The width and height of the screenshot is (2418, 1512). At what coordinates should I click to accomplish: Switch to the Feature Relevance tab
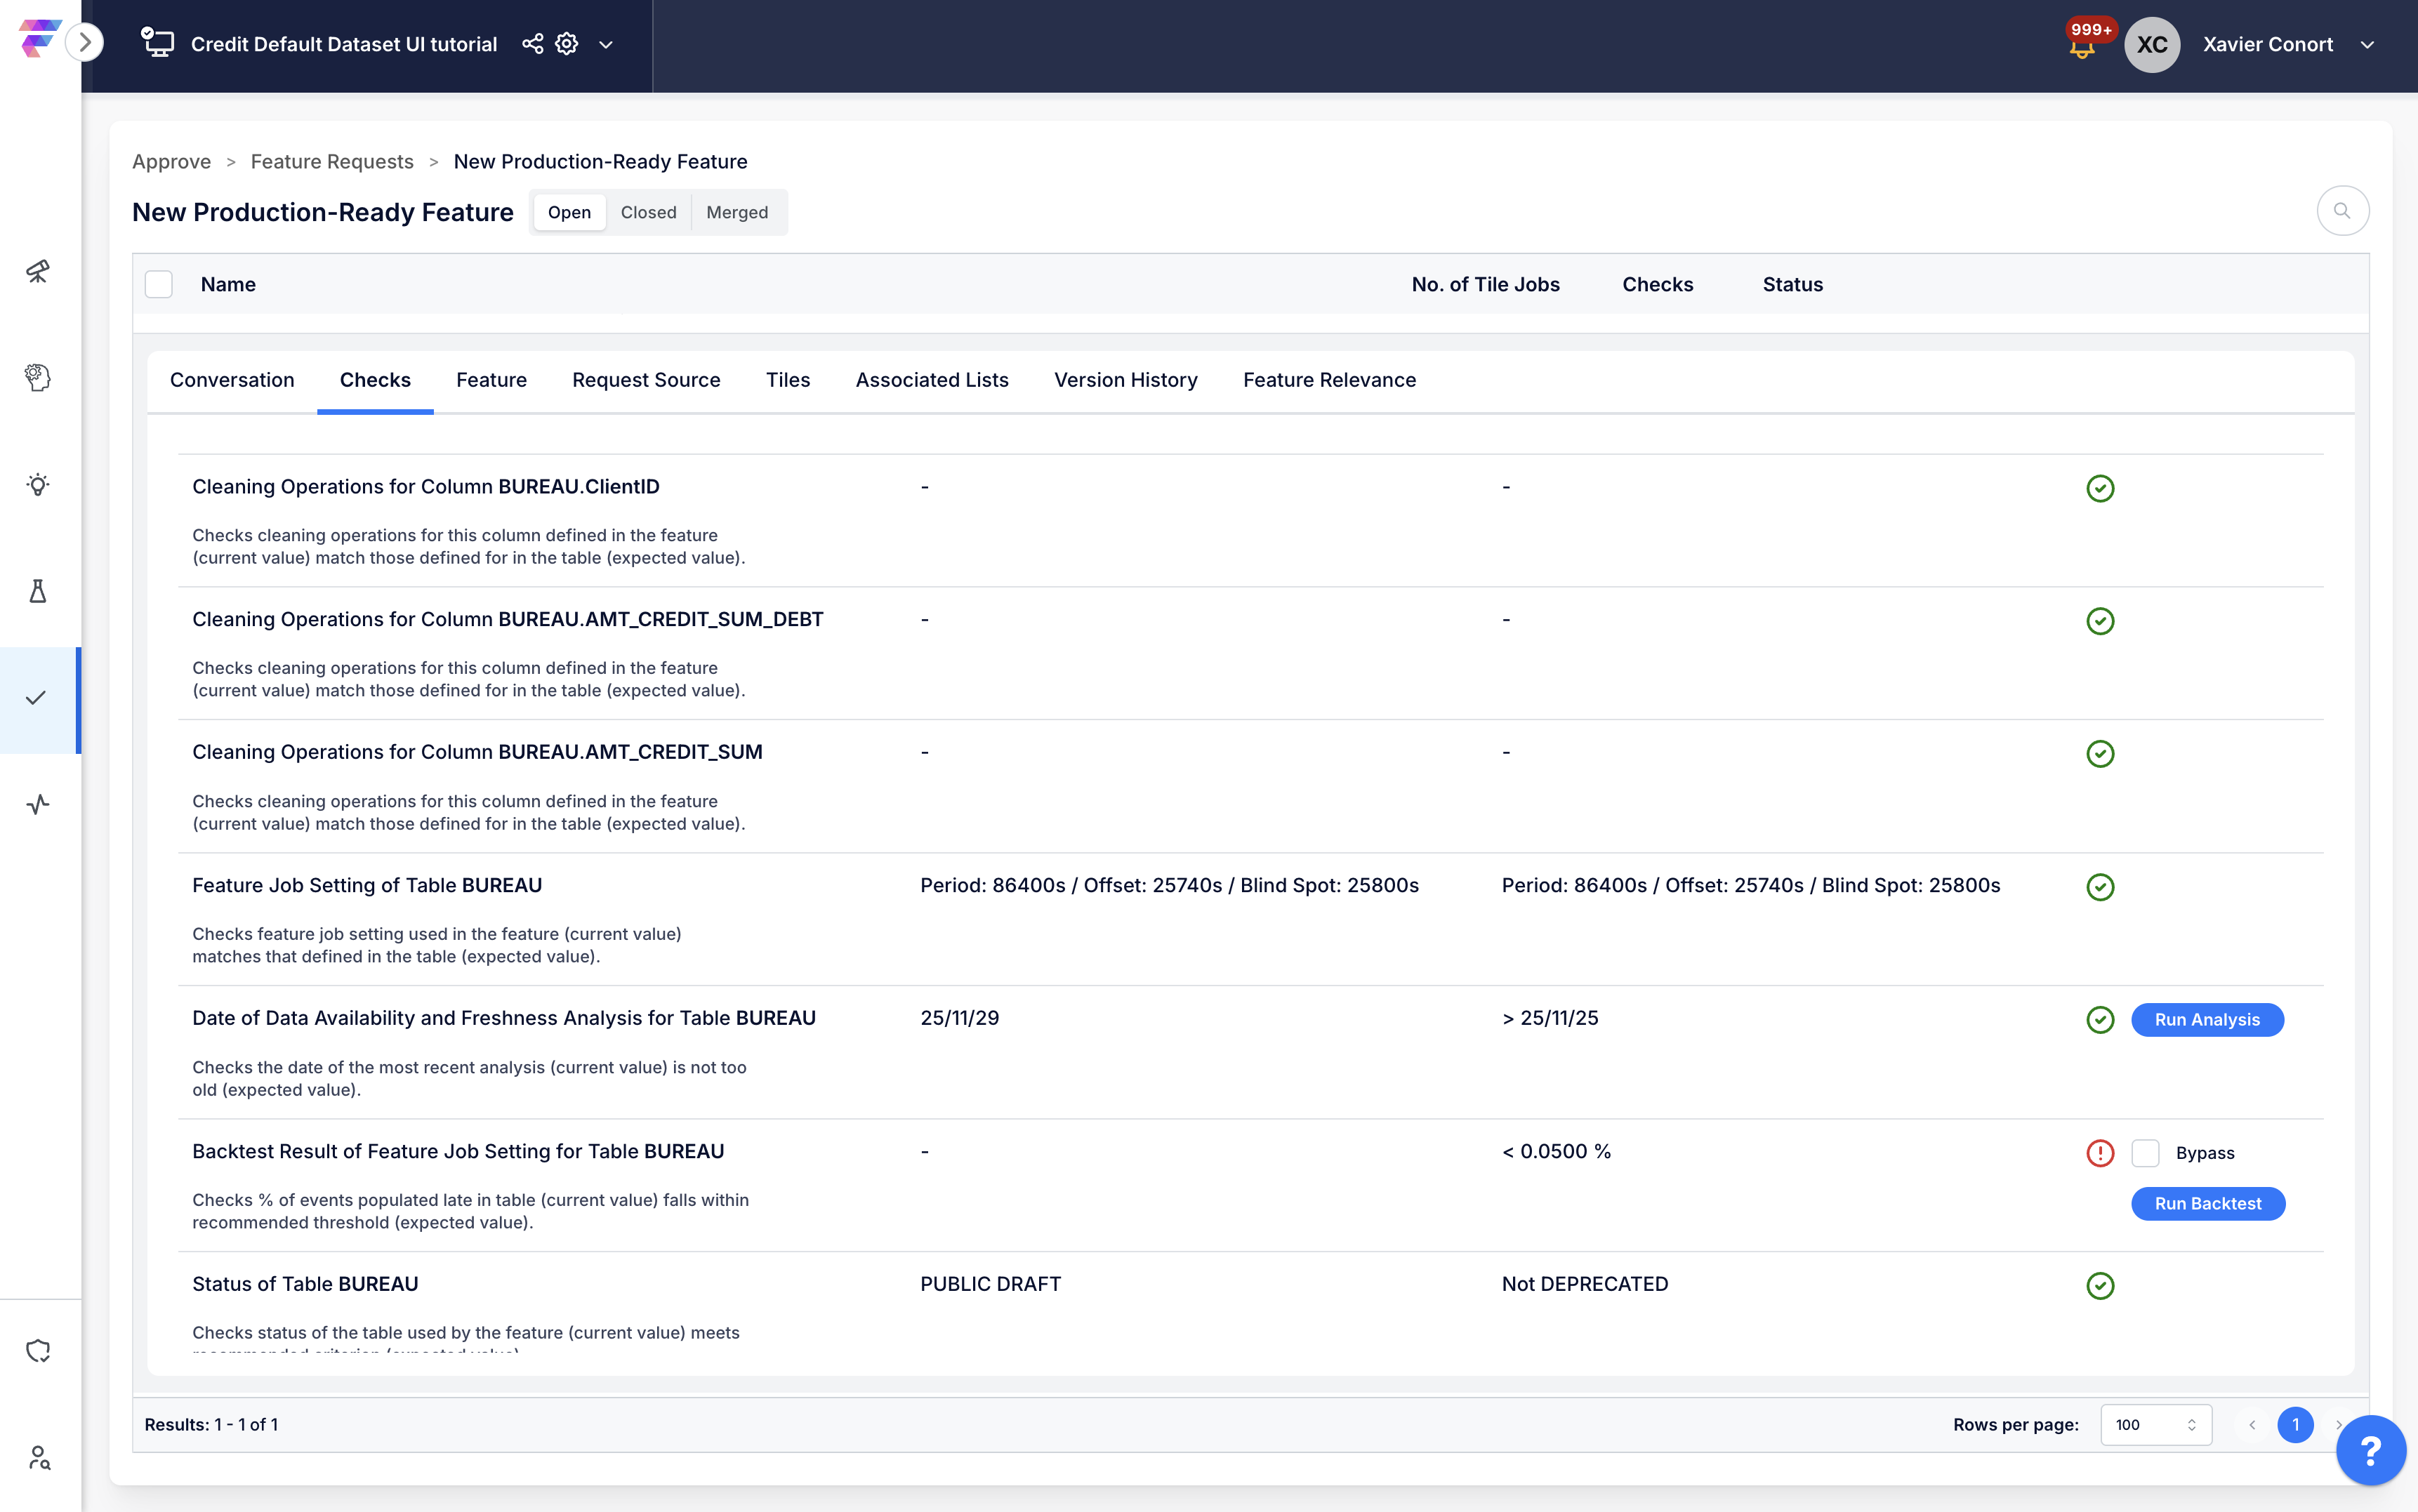point(1329,380)
